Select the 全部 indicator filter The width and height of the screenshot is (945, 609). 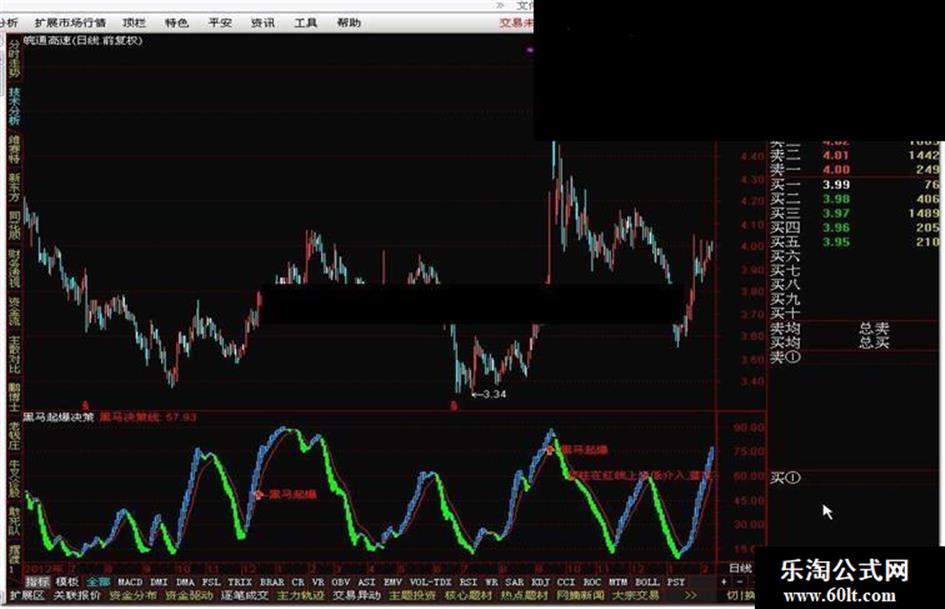point(98,582)
